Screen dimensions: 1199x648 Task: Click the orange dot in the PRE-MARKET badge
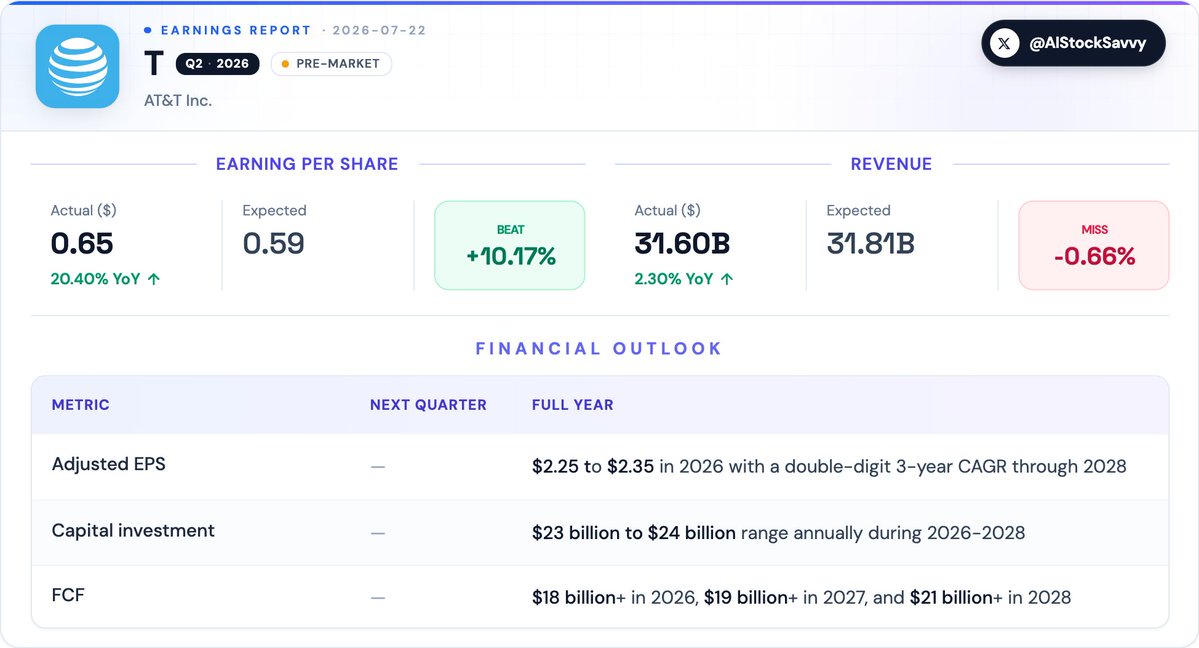point(285,64)
